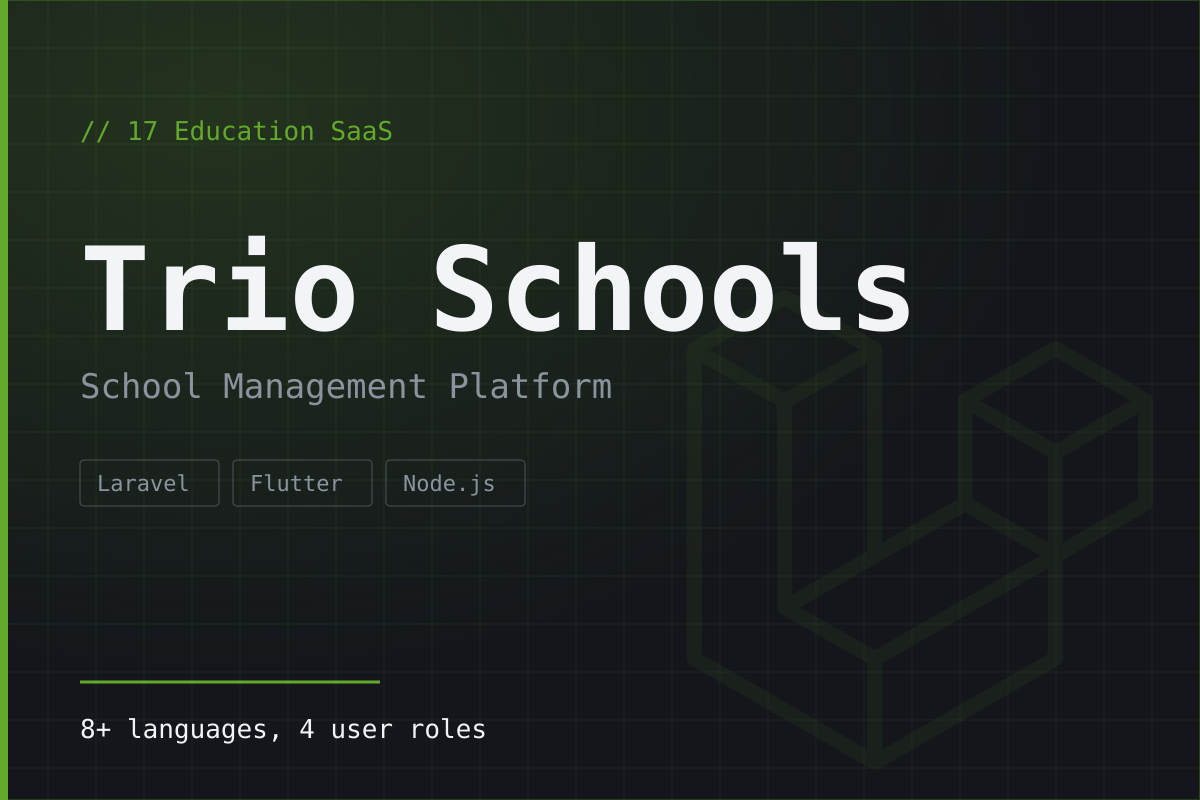1200x800 pixels.
Task: Select the "Trio Schools" title
Action: 497,287
